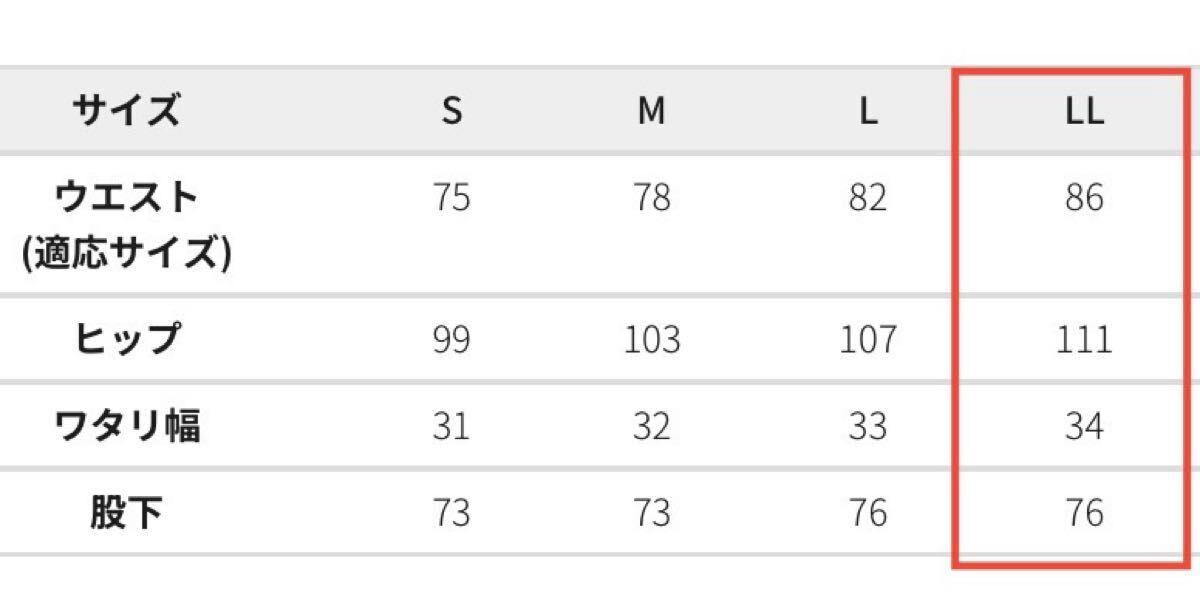Select the L size column header
The image size is (1200, 611).
867,111
